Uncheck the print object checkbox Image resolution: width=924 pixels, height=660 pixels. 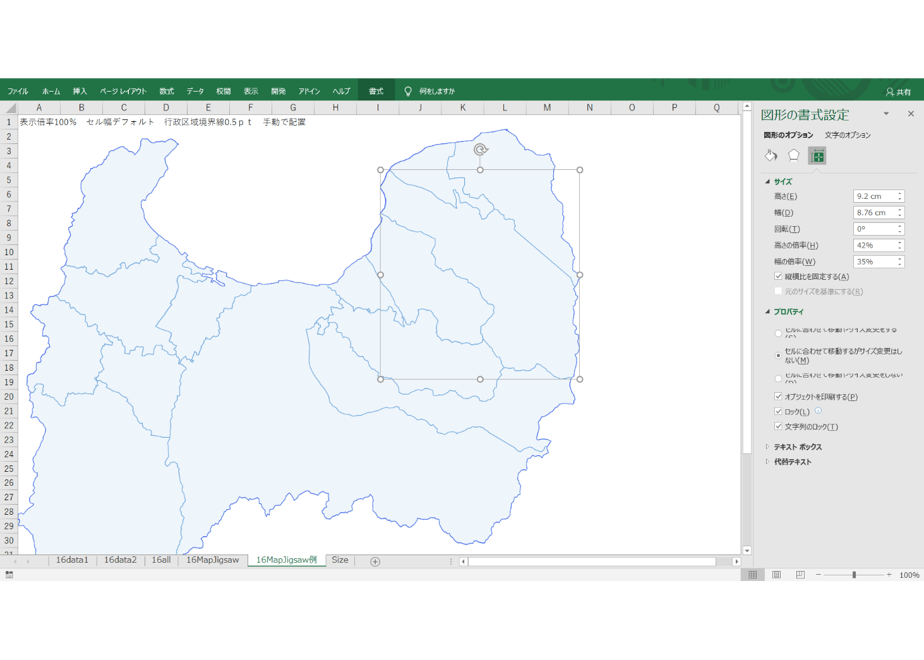(x=778, y=397)
